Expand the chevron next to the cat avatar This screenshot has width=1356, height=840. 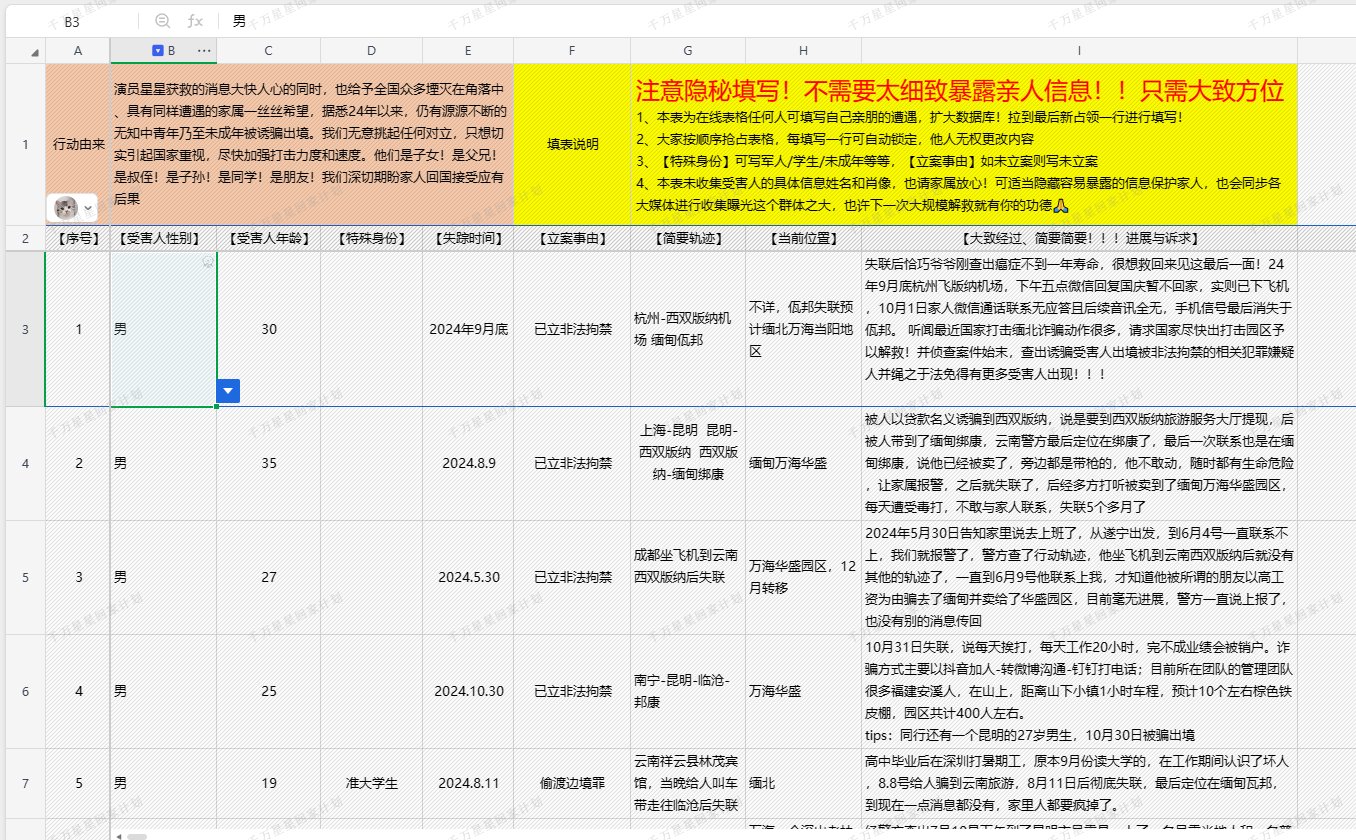pos(88,208)
